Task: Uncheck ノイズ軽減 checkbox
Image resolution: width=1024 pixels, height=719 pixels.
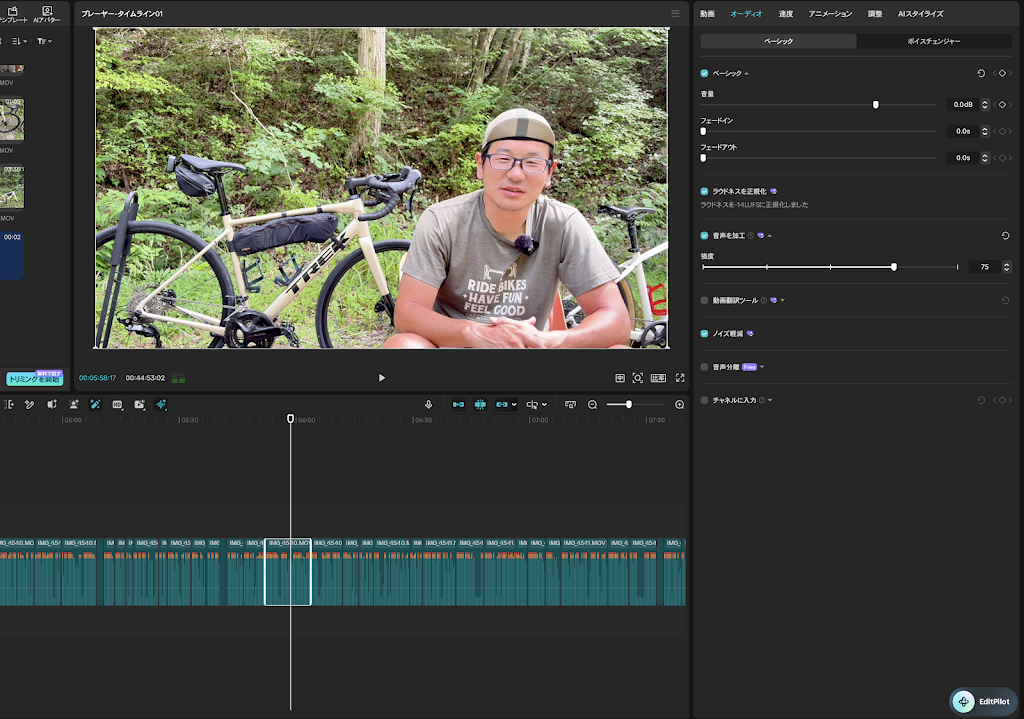Action: pos(704,334)
